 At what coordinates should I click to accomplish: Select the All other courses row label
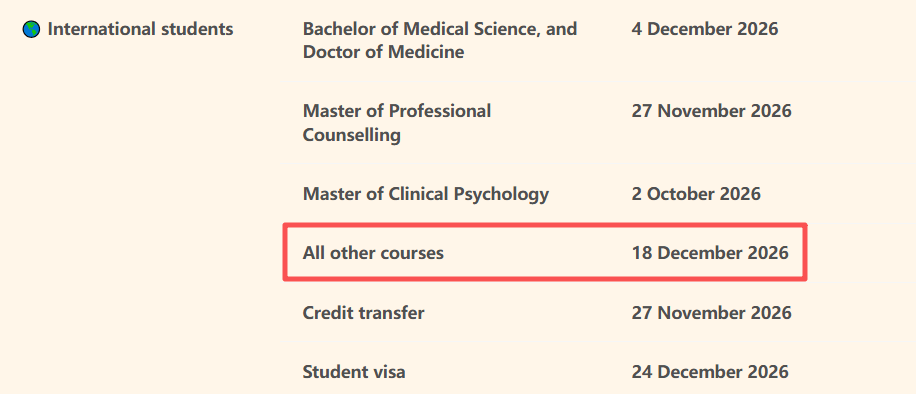[373, 253]
